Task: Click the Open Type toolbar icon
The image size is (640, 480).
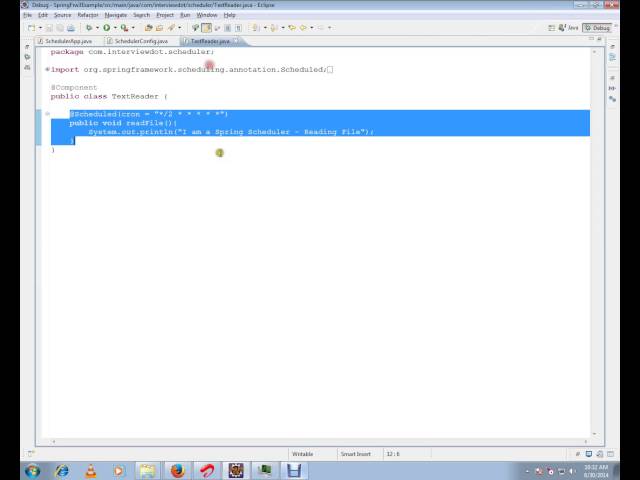Action: coord(148,28)
